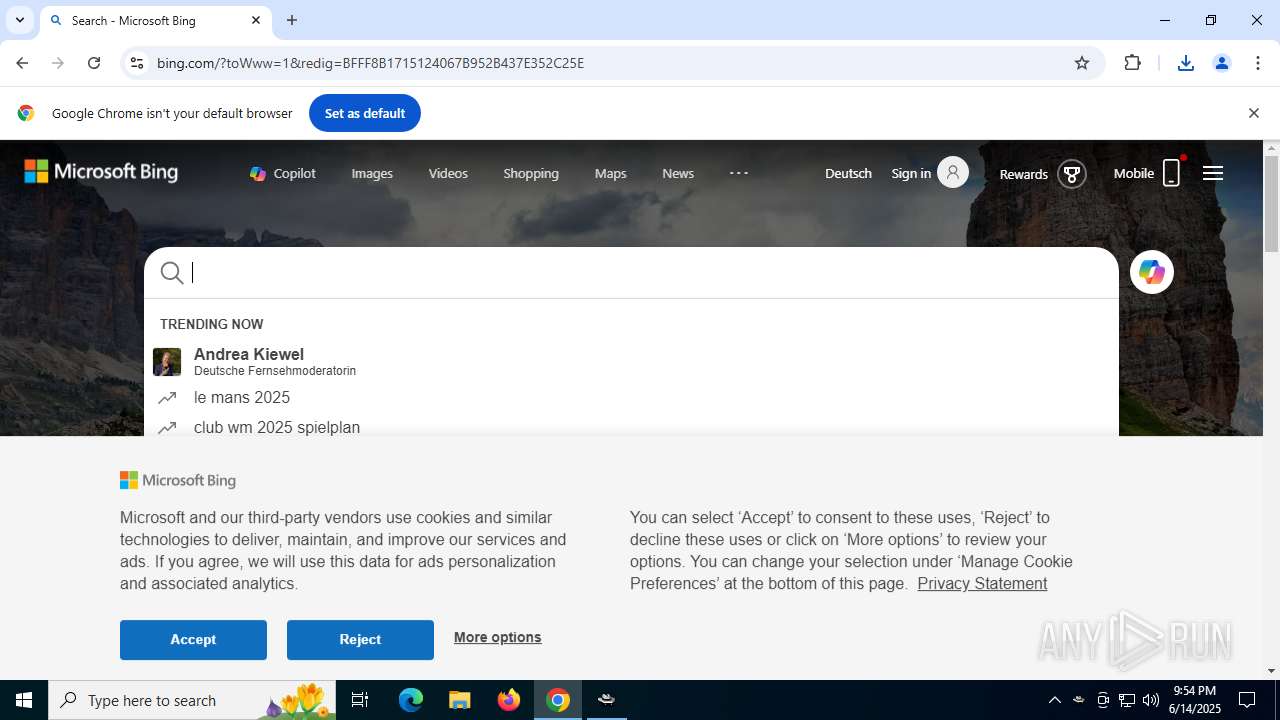Dismiss the default browser infobar
The width and height of the screenshot is (1280, 720).
pyautogui.click(x=1253, y=113)
